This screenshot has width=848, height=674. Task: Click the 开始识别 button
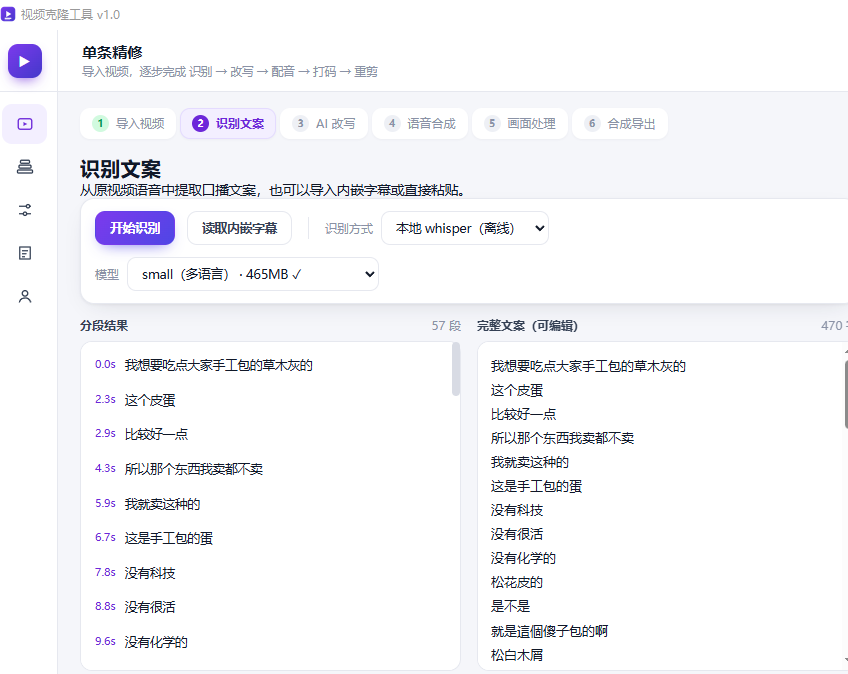coord(135,228)
